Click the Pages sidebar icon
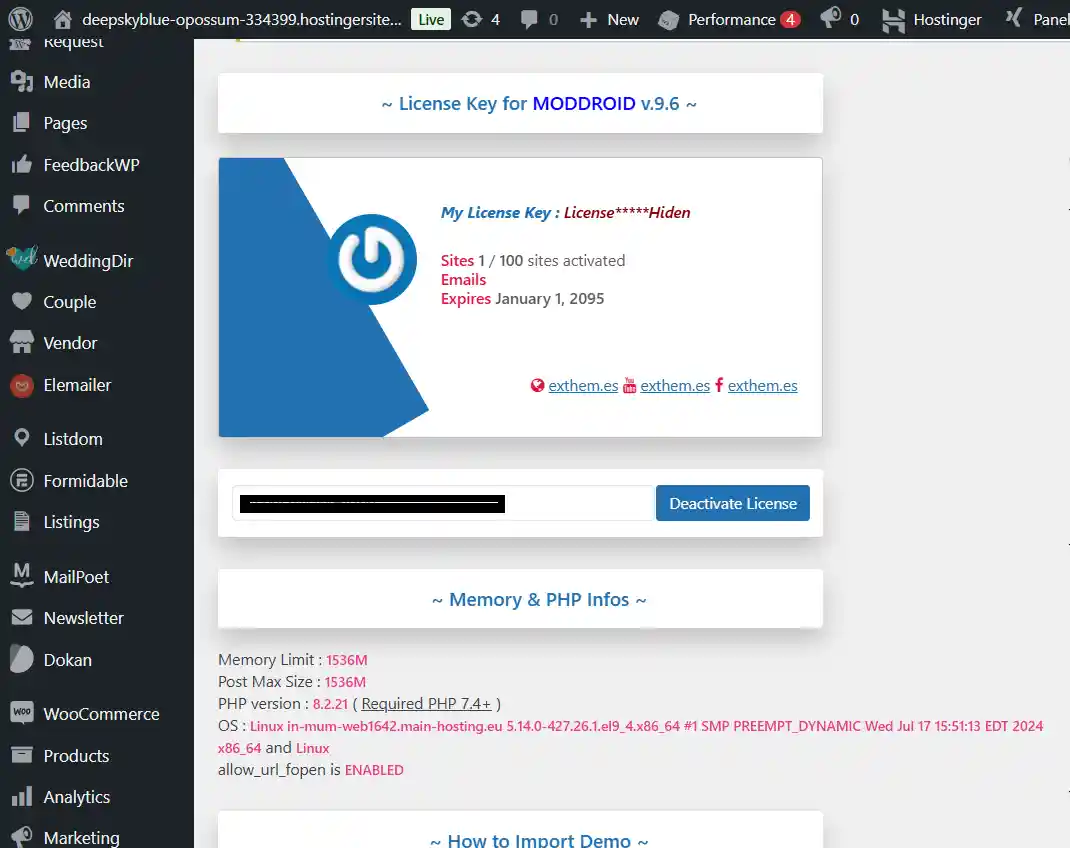The height and width of the screenshot is (848, 1070). [x=22, y=123]
